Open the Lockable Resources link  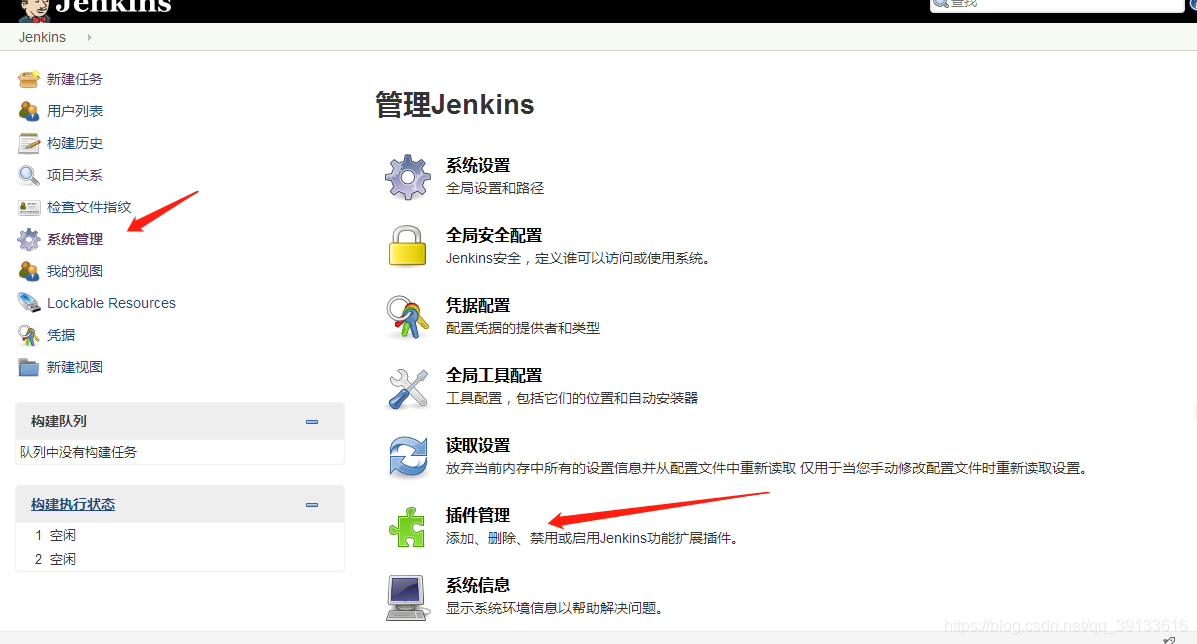(x=111, y=303)
